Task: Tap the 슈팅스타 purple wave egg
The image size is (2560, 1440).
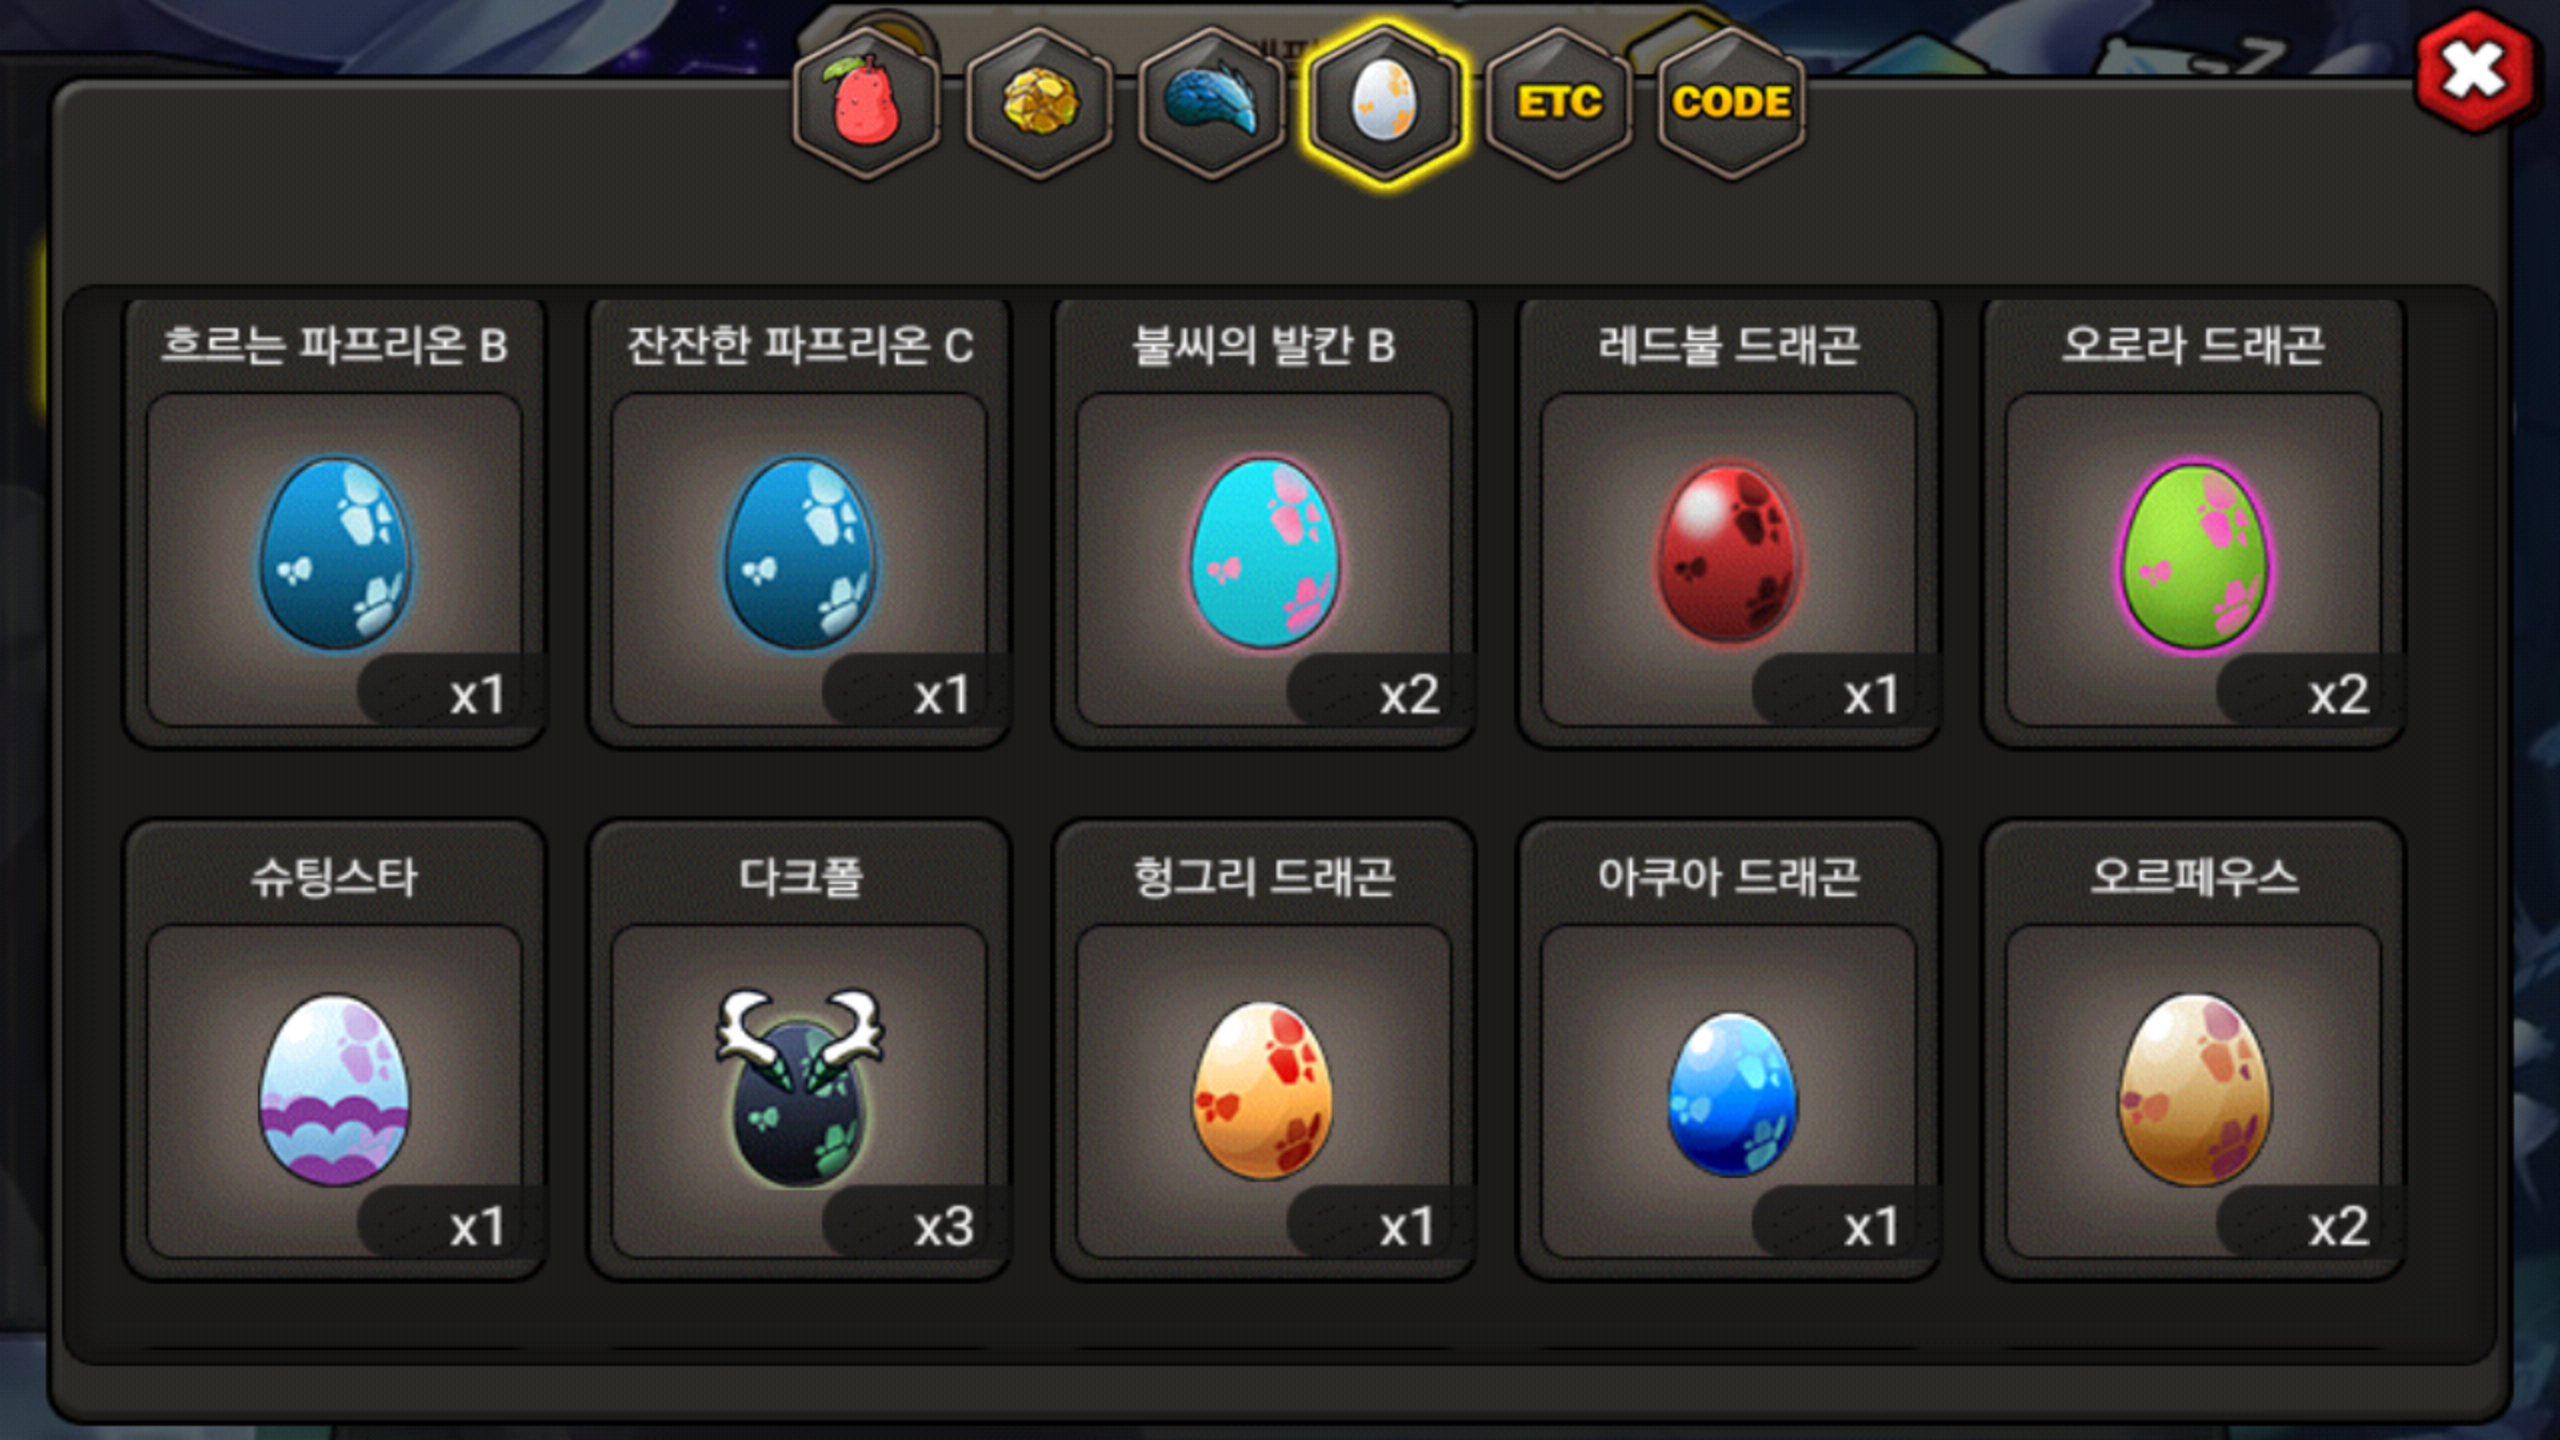Action: pyautogui.click(x=335, y=1089)
